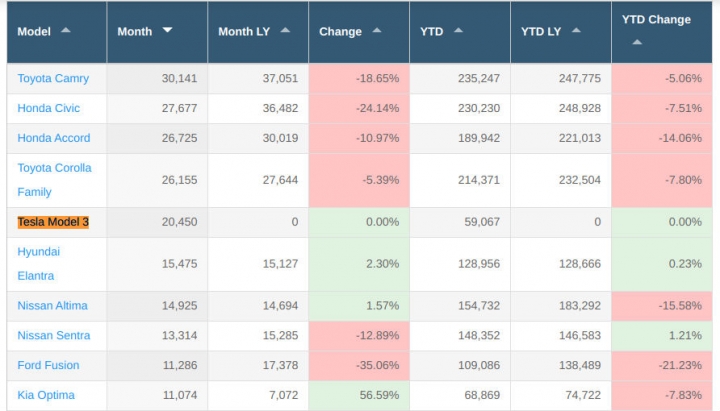720x411 pixels.
Task: Open the Ford Fusion link
Action: (48, 366)
